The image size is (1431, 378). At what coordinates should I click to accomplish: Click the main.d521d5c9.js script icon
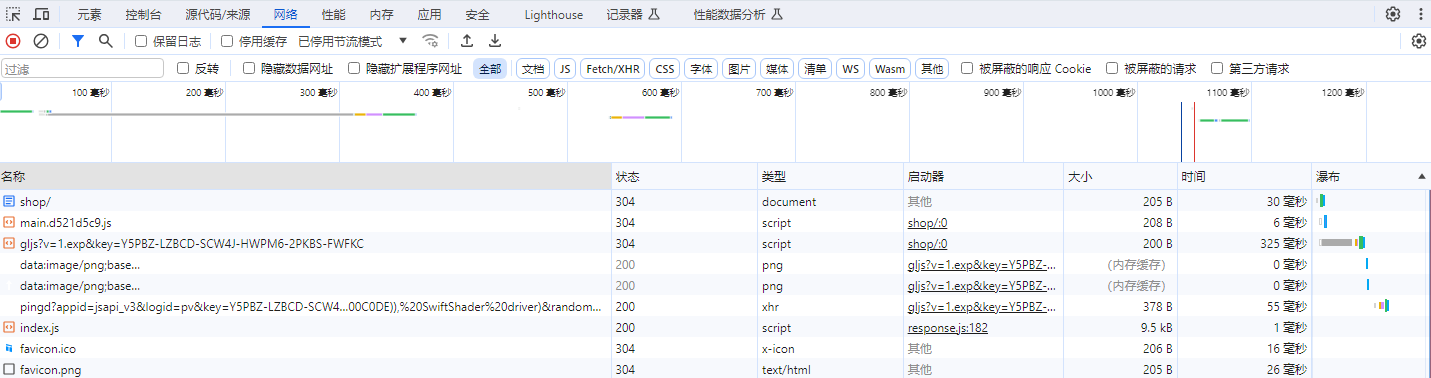tap(9, 222)
